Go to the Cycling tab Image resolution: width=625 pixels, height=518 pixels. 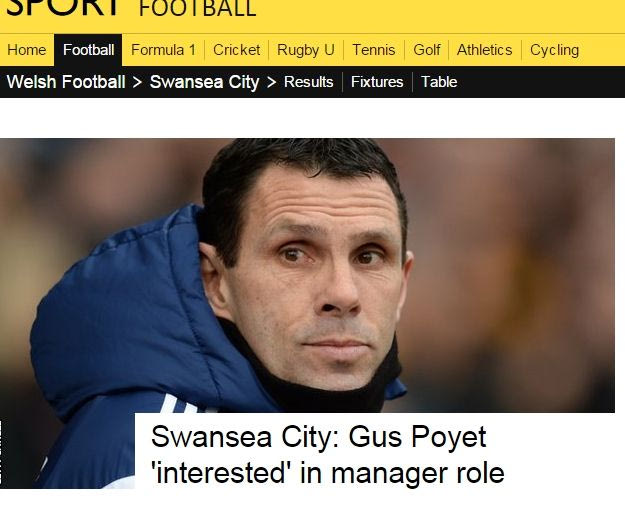(x=554, y=50)
